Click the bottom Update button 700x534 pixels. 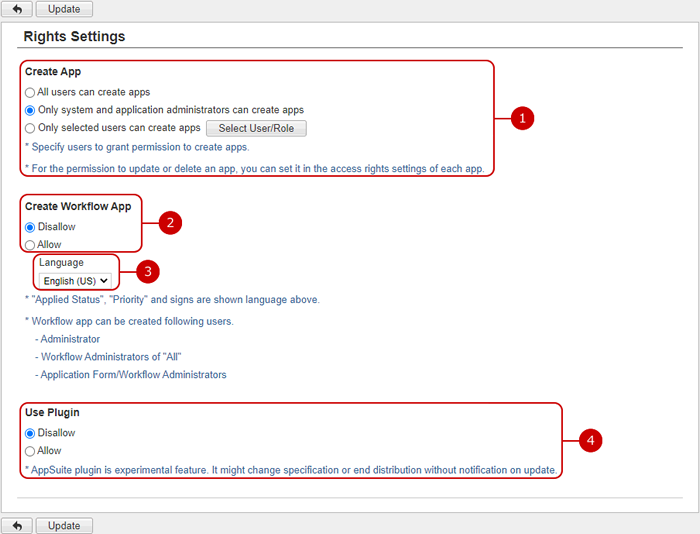click(64, 526)
